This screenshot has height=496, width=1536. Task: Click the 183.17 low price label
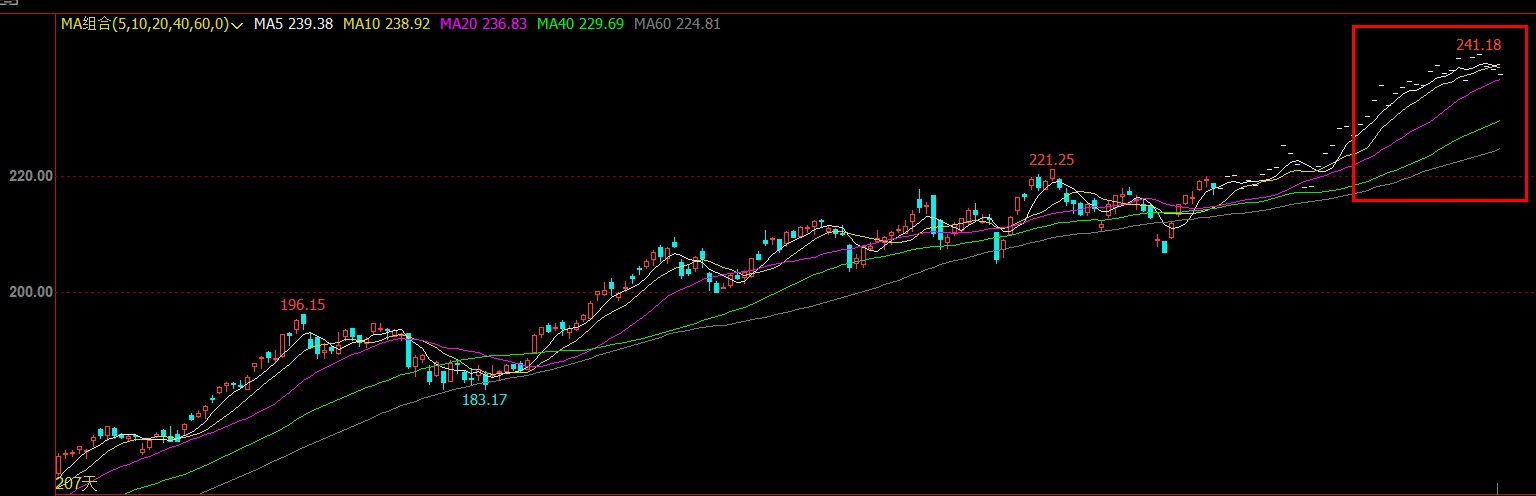point(484,400)
